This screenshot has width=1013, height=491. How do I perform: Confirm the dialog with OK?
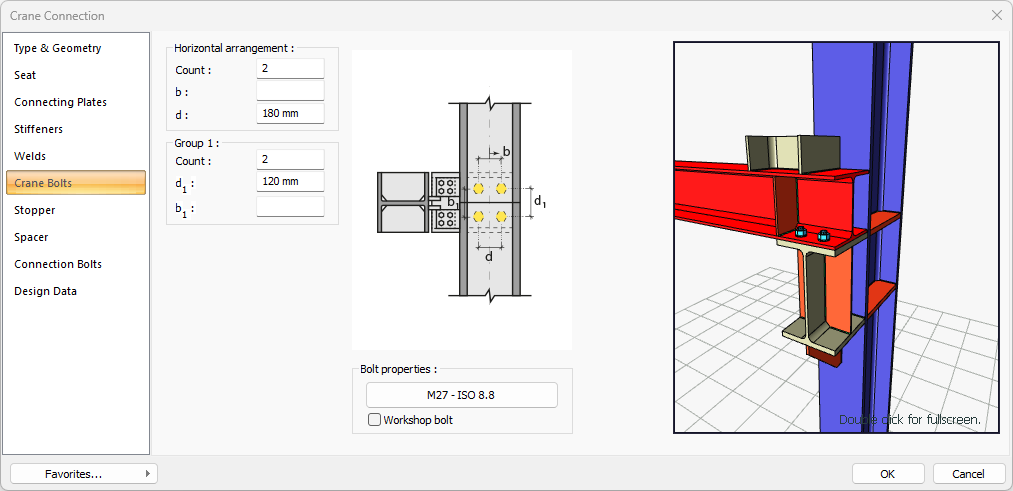[x=887, y=474]
